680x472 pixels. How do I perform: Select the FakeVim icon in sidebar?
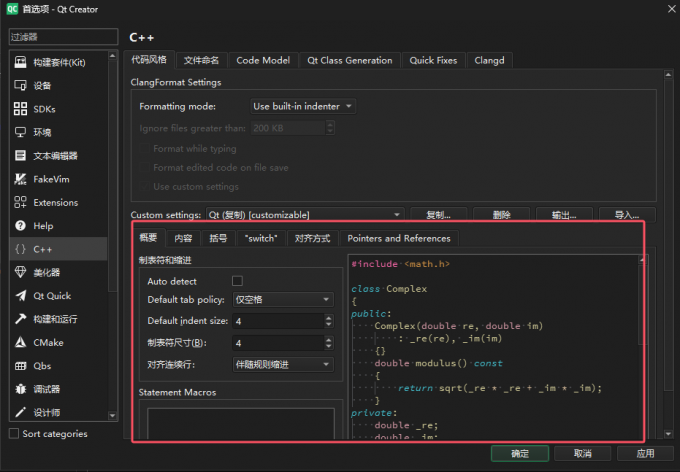(20, 179)
